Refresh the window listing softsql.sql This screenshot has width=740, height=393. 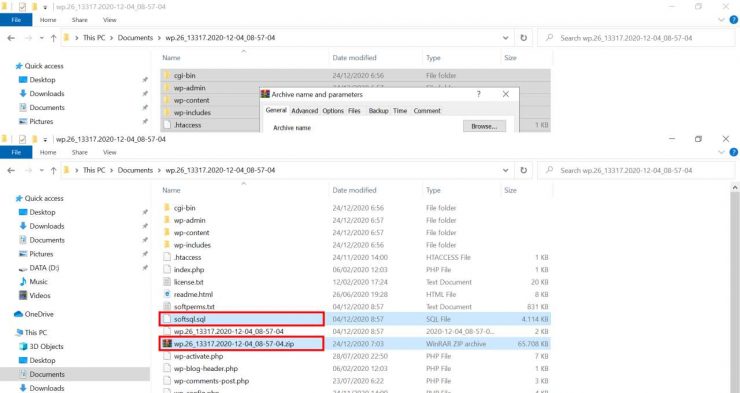[x=523, y=170]
